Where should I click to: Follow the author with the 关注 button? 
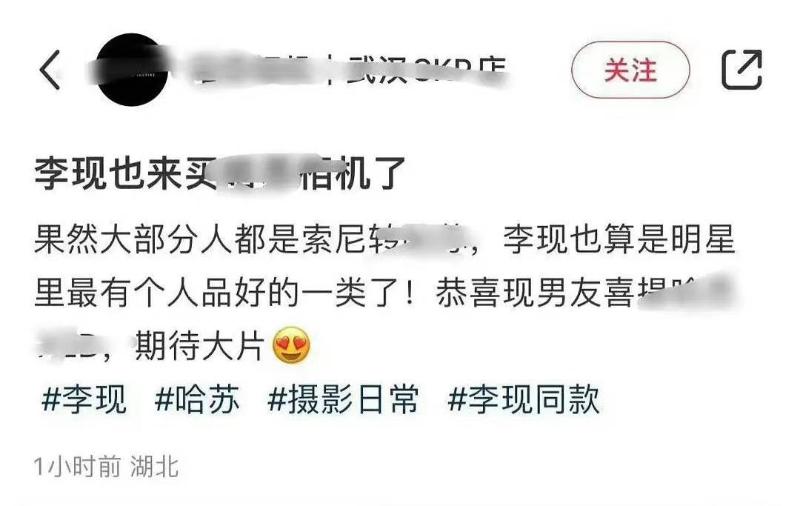630,69
